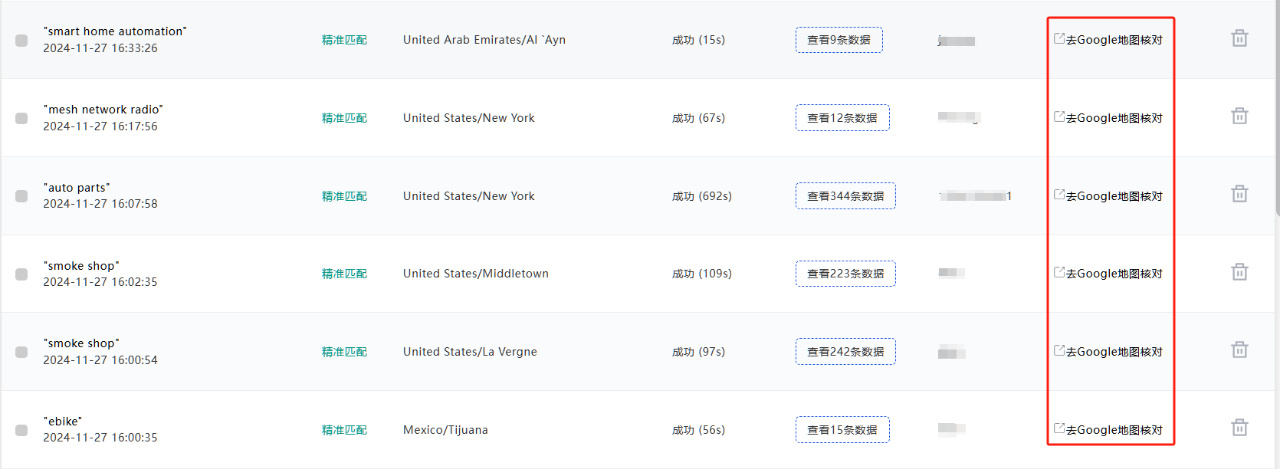Tick the checkbox for "auto parts"
The image size is (1280, 469).
click(x=21, y=196)
